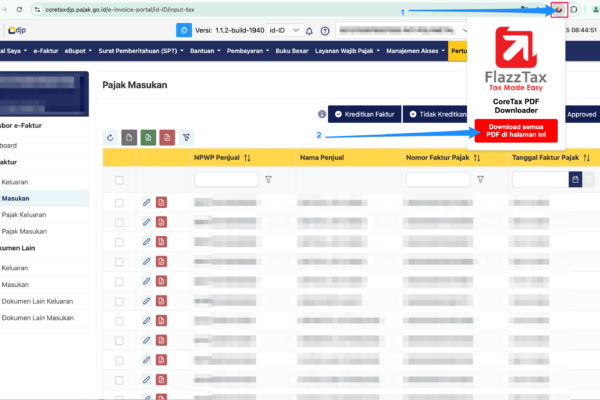Image resolution: width=600 pixels, height=400 pixels.
Task: Edit the first invoice row with pencil icon
Action: point(146,202)
